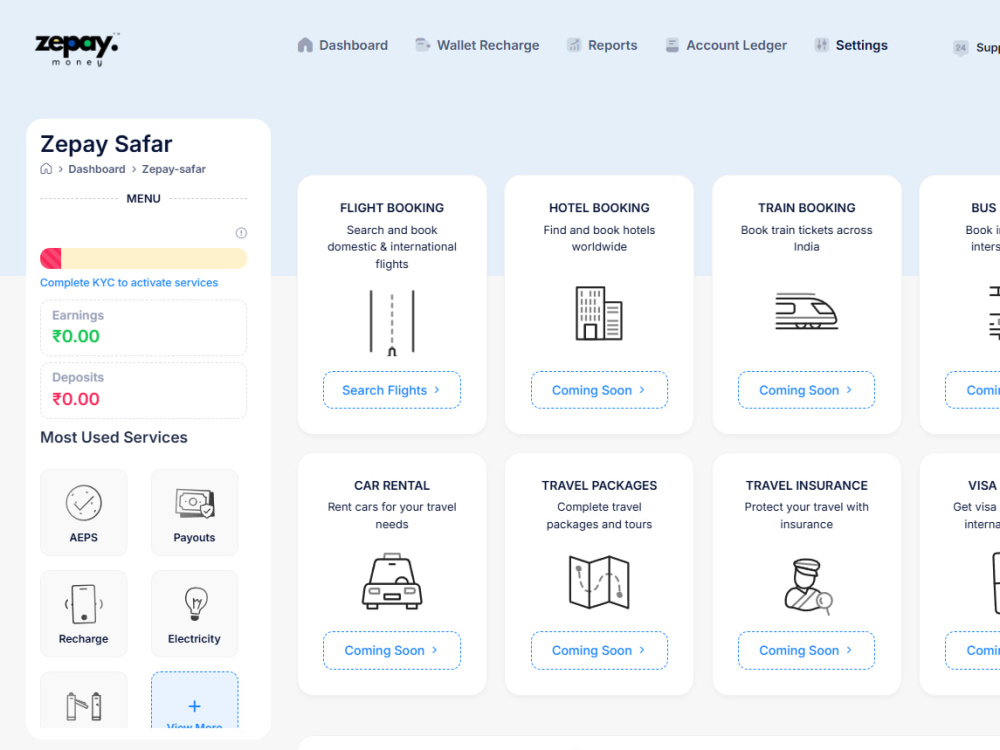The width and height of the screenshot is (1000, 750).
Task: Click the hotel building illustration icon
Action: pos(599,313)
